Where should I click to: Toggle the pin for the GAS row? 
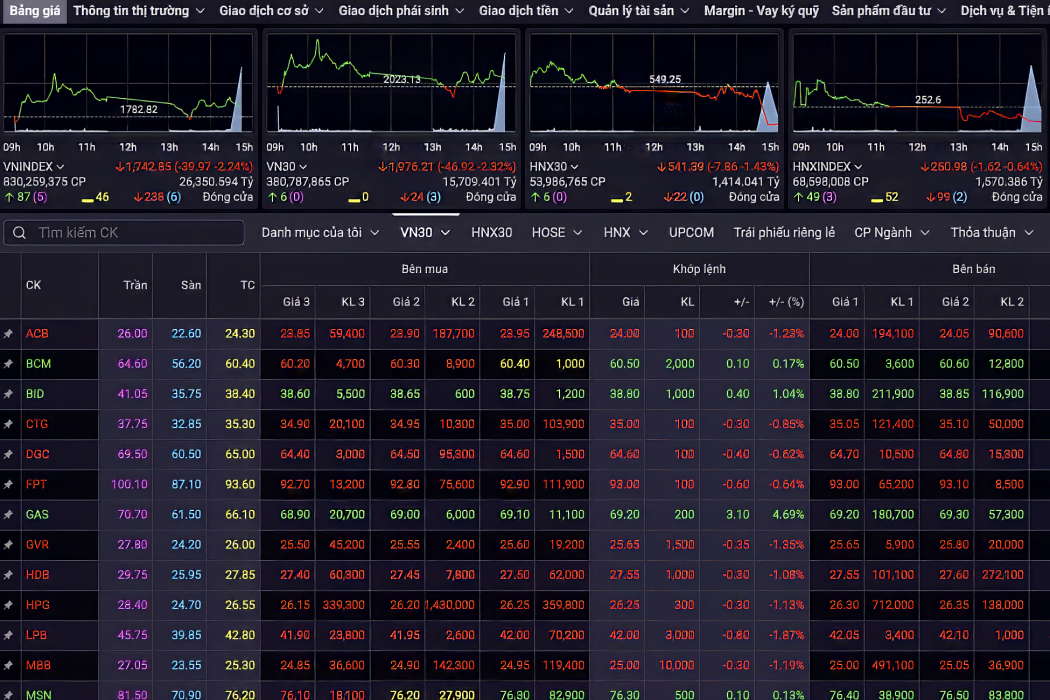(9, 514)
